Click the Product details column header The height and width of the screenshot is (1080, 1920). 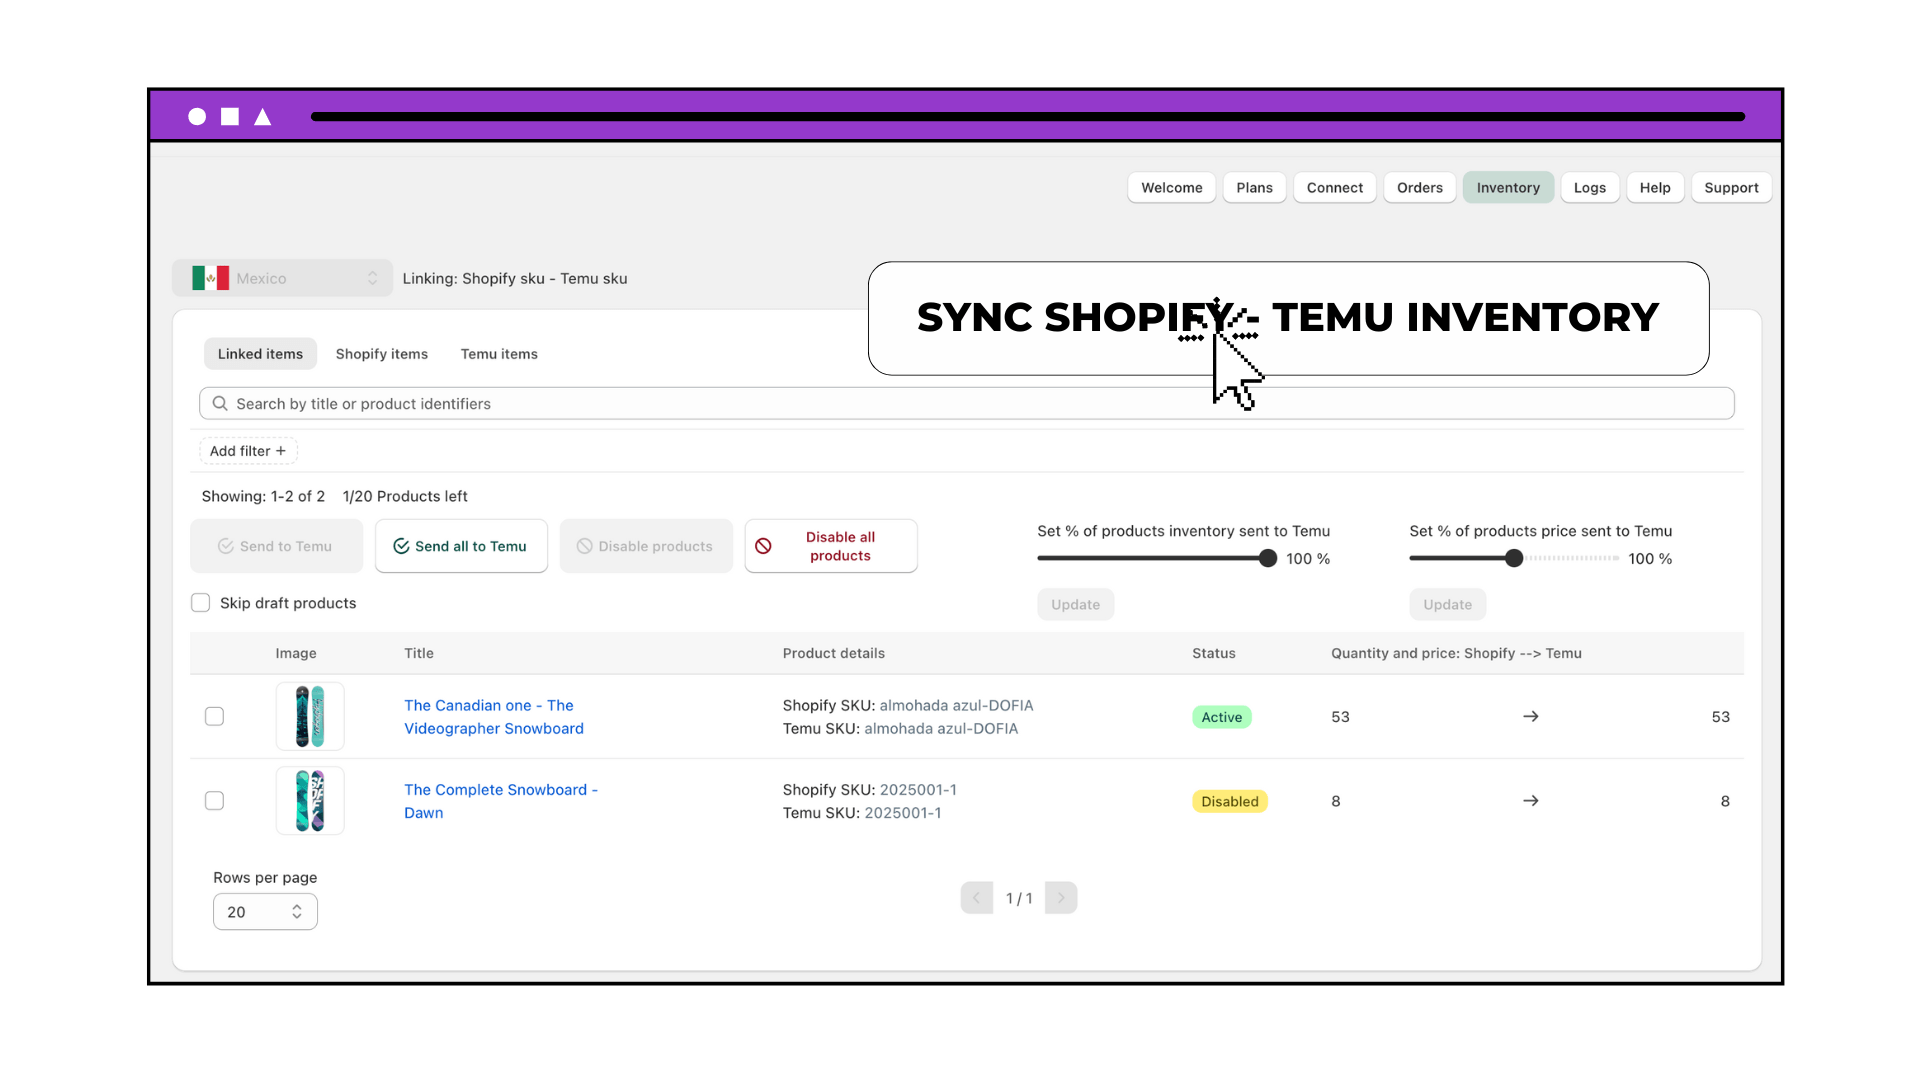pyautogui.click(x=834, y=653)
